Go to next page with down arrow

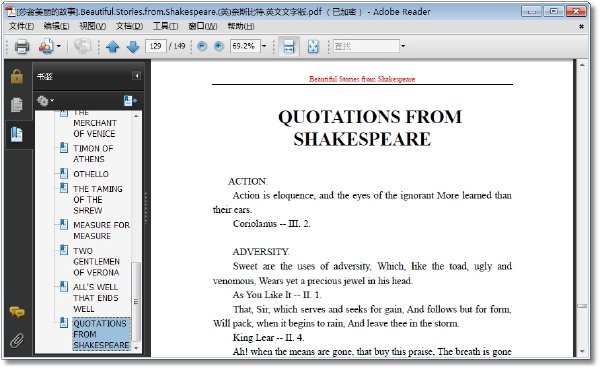133,47
